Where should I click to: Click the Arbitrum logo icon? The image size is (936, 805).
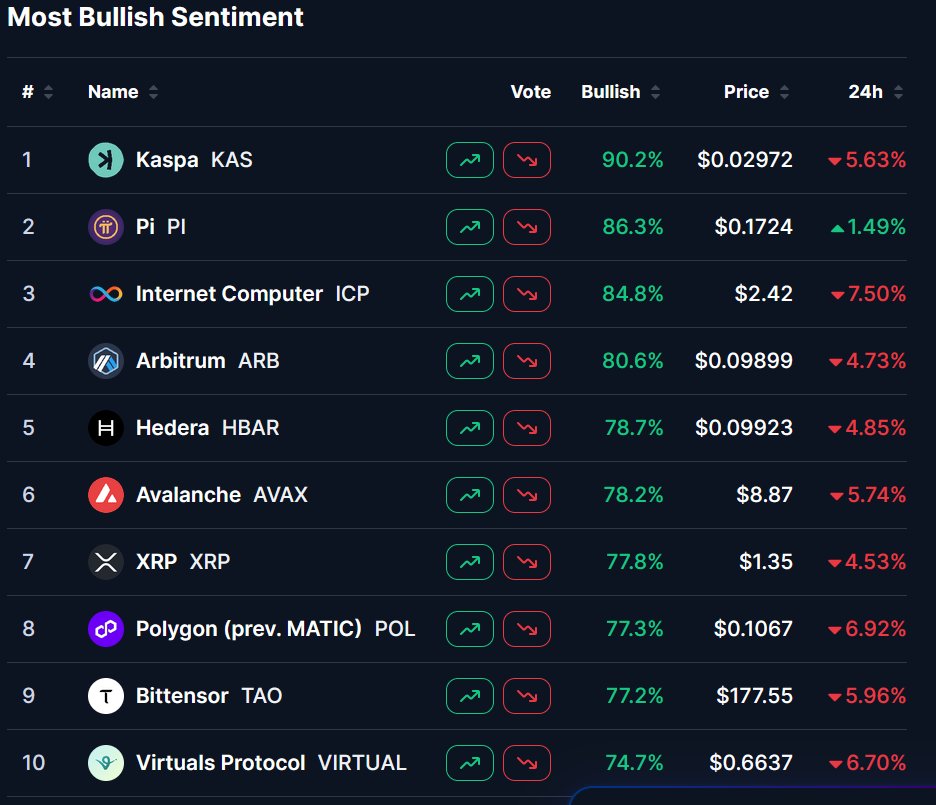(x=106, y=361)
